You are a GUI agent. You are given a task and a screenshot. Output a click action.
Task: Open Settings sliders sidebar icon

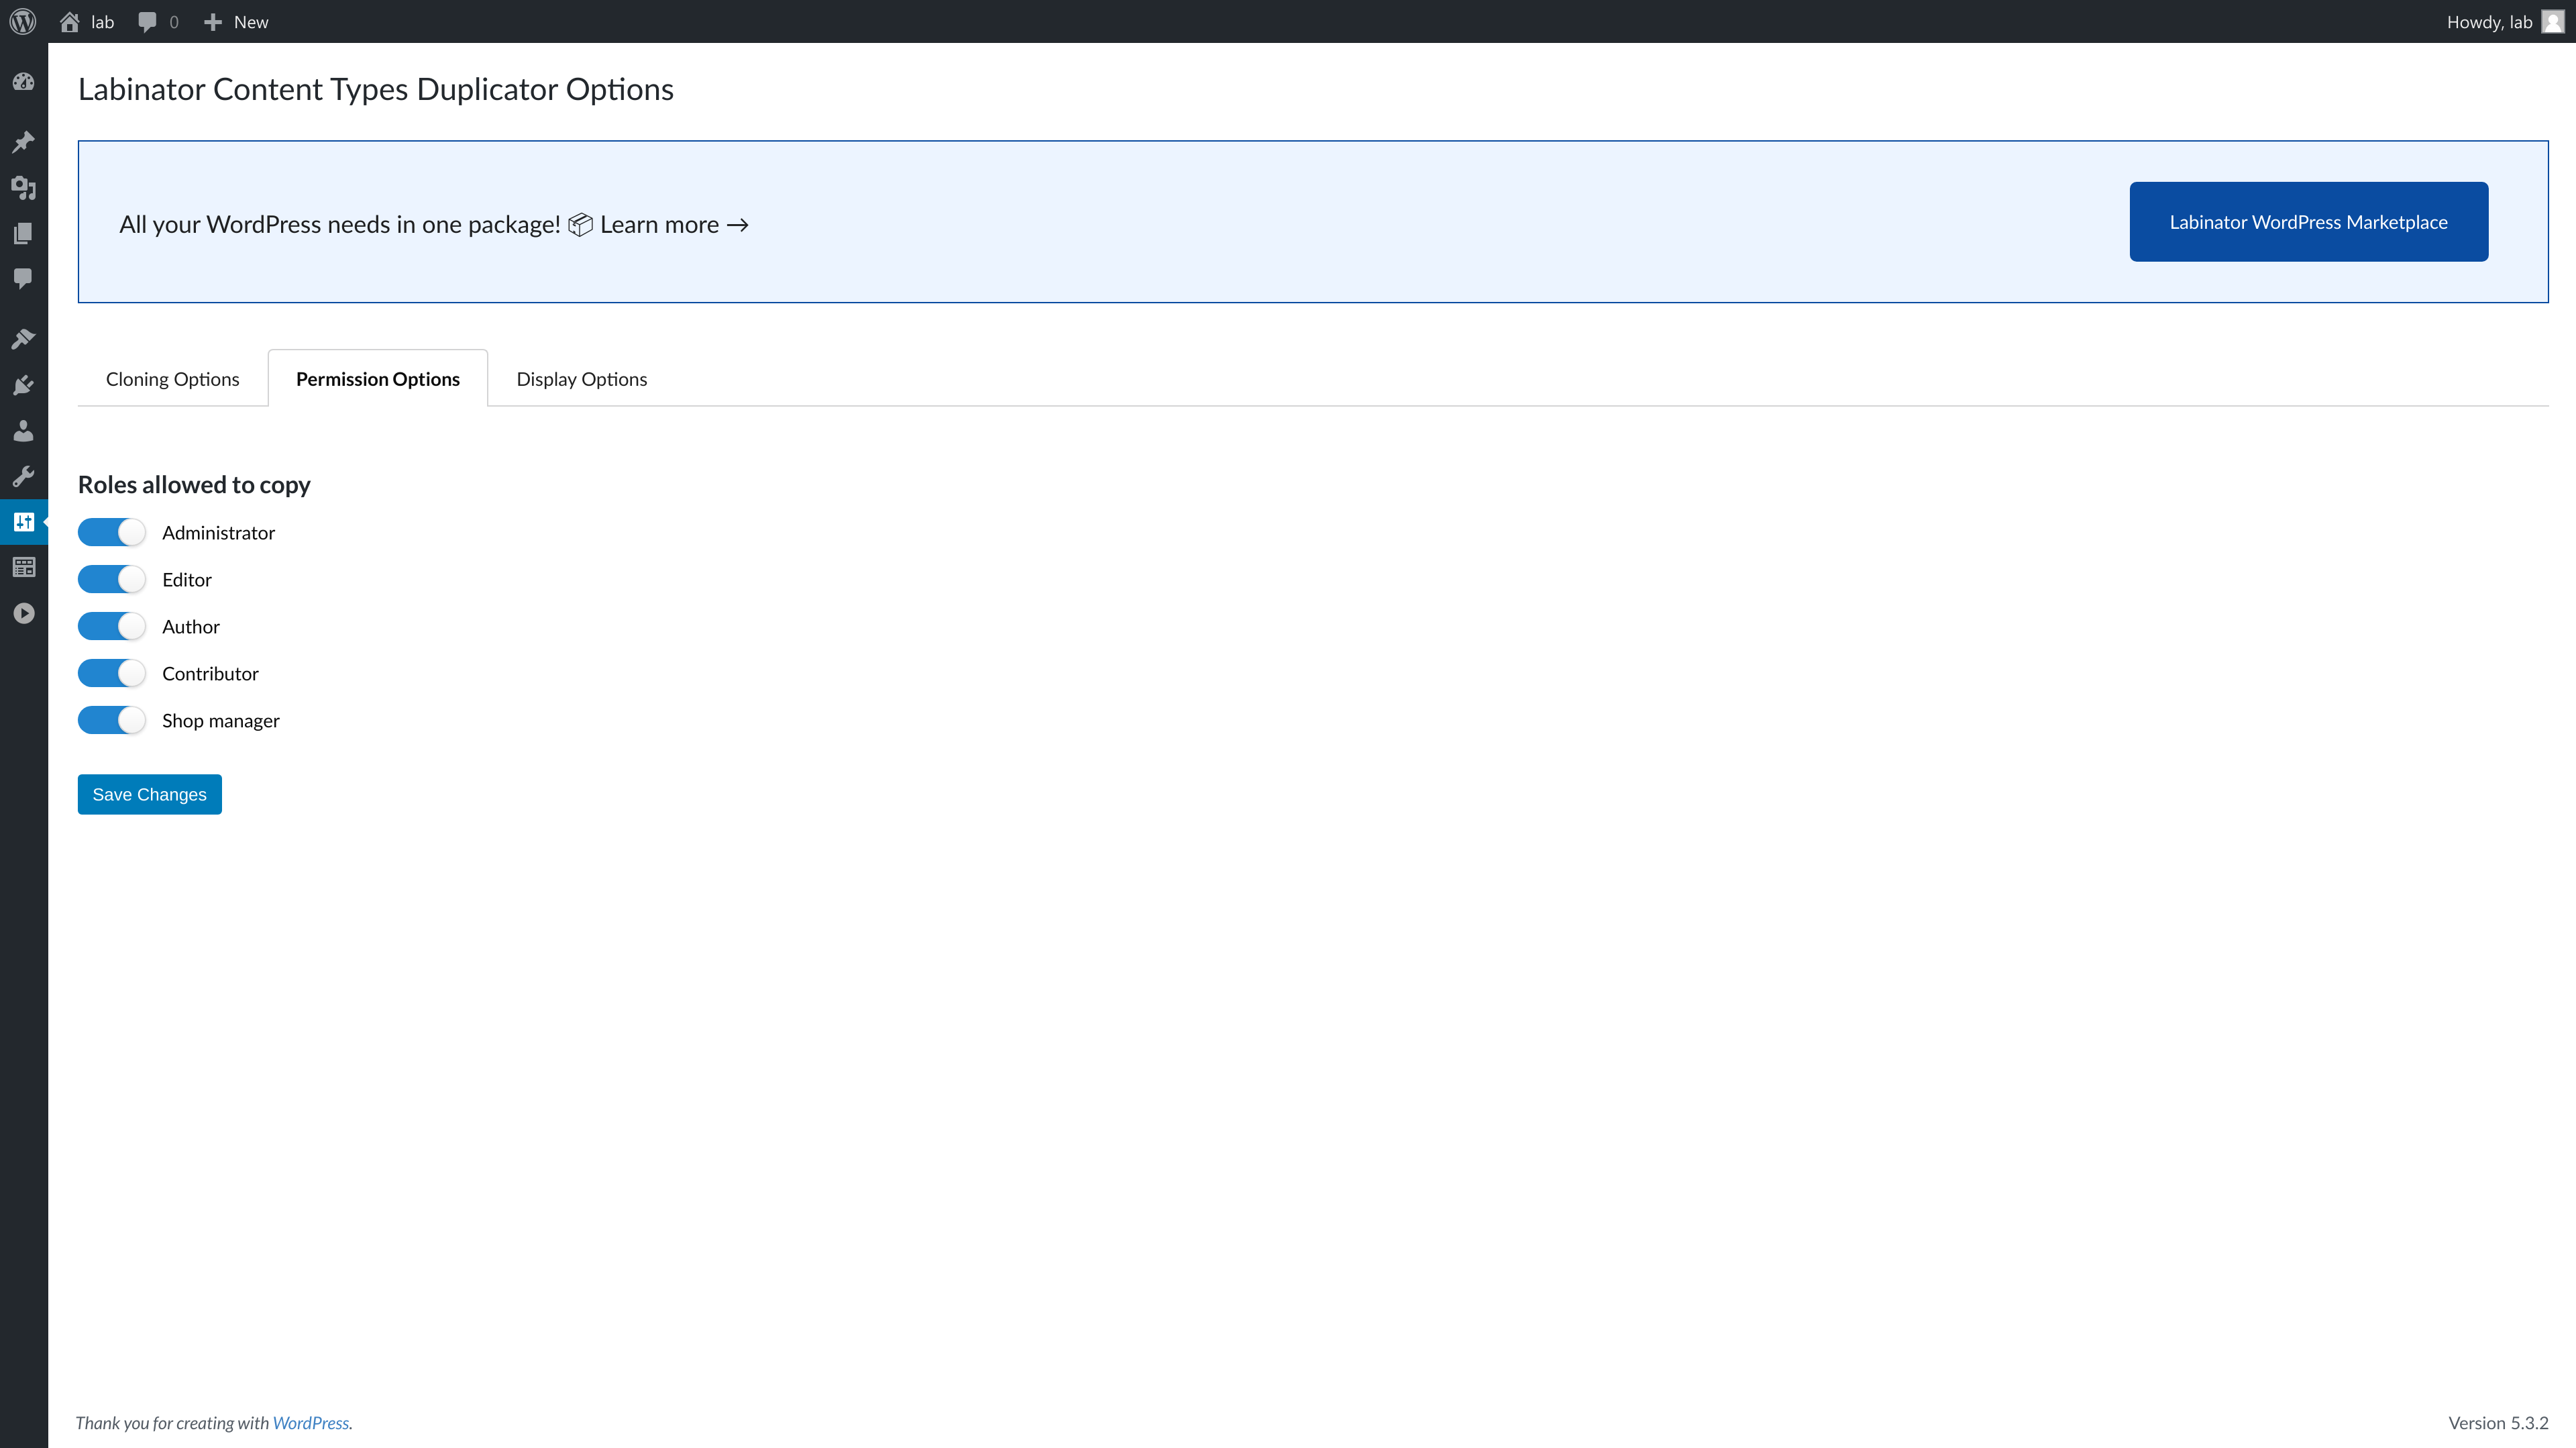(x=24, y=522)
